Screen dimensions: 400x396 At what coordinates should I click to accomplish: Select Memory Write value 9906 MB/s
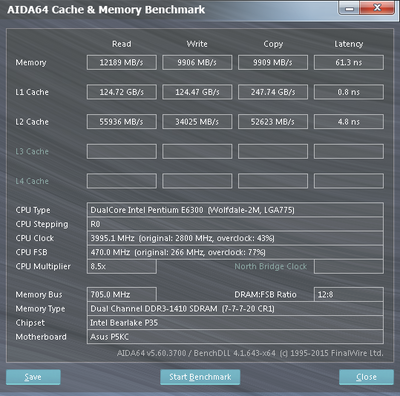(197, 62)
